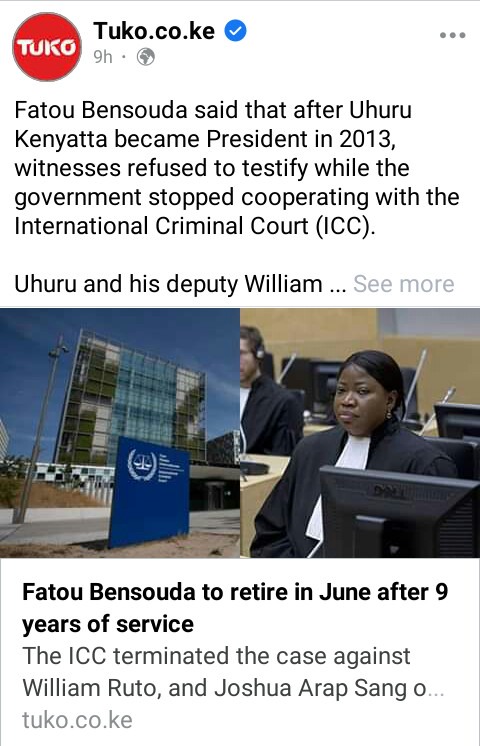Click the ICC terminated the case description
480x746 pixels.
pyautogui.click(x=233, y=672)
